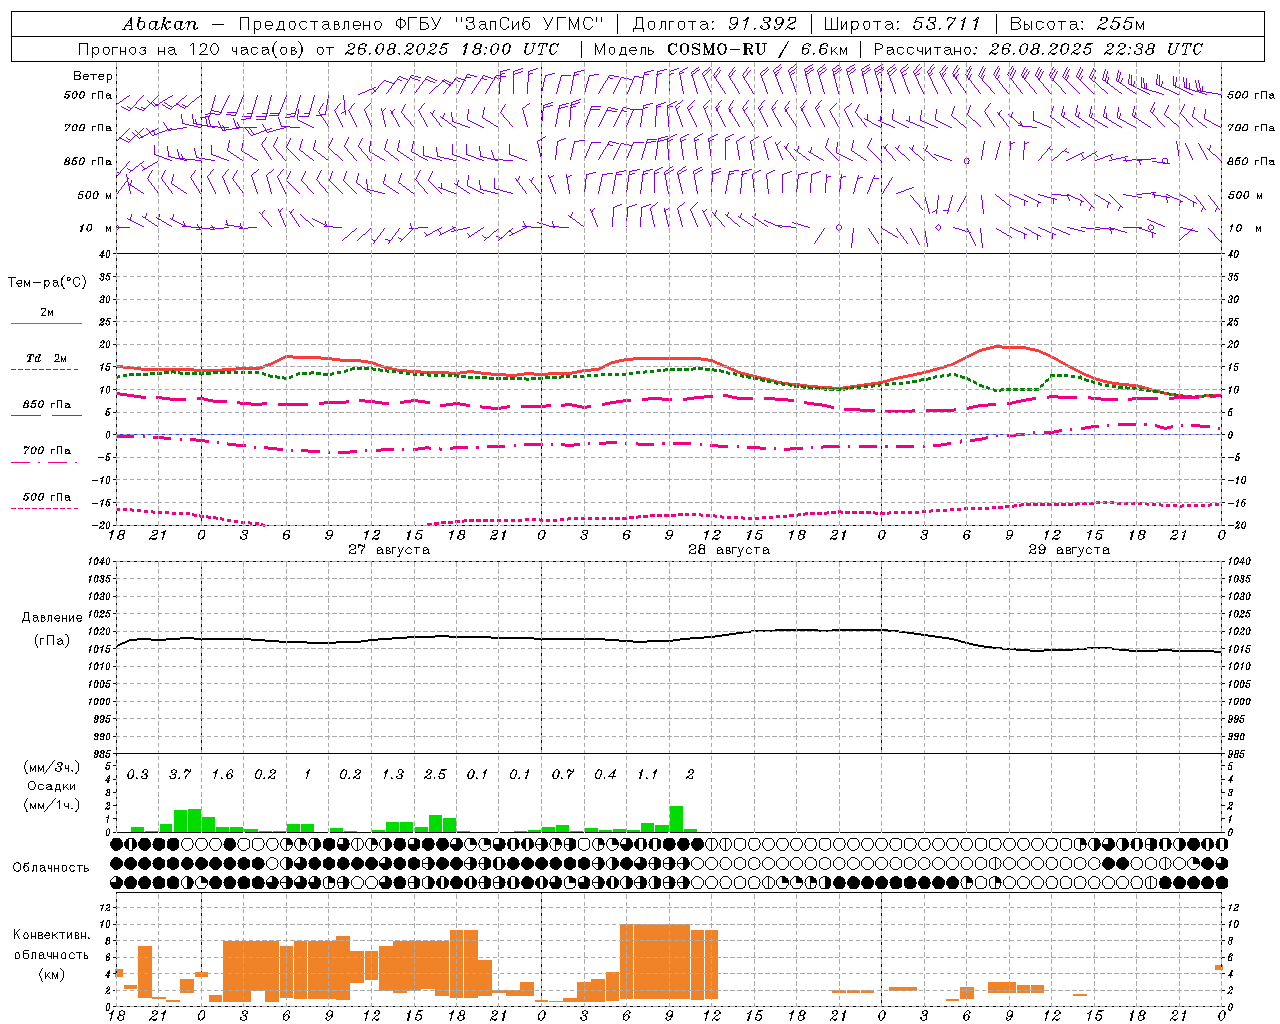Click the Рассчитано: 26.08.2025 22:38 UTC timestamp
This screenshot has height=1024, width=1280.
[x=1038, y=49]
